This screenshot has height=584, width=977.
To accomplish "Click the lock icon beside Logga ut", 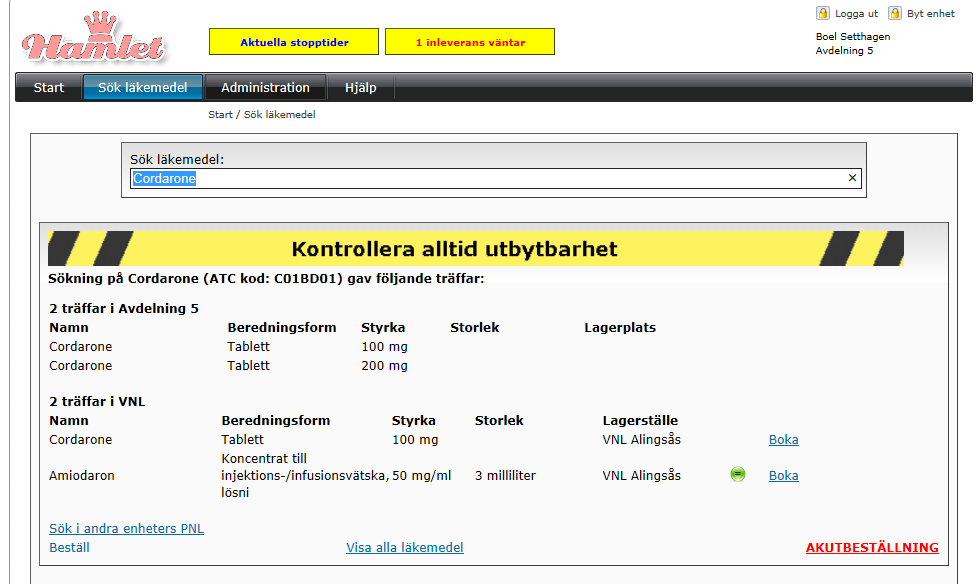I will click(822, 13).
